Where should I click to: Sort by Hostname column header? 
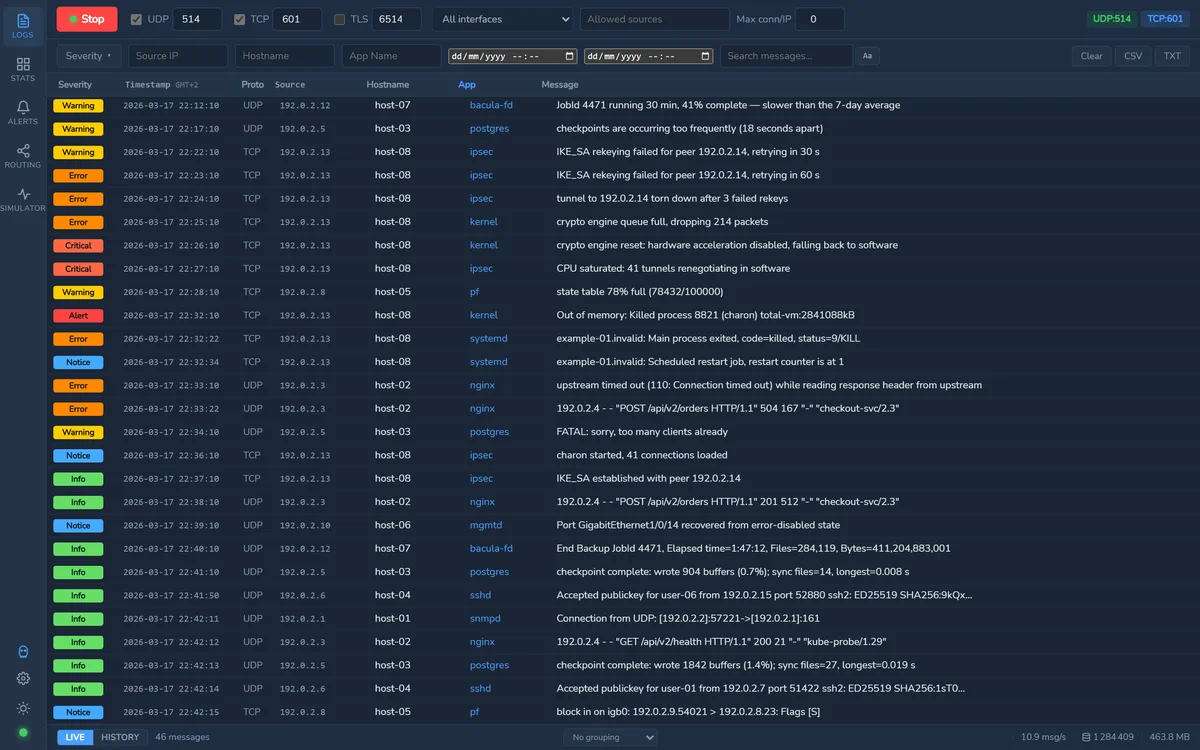tap(388, 85)
